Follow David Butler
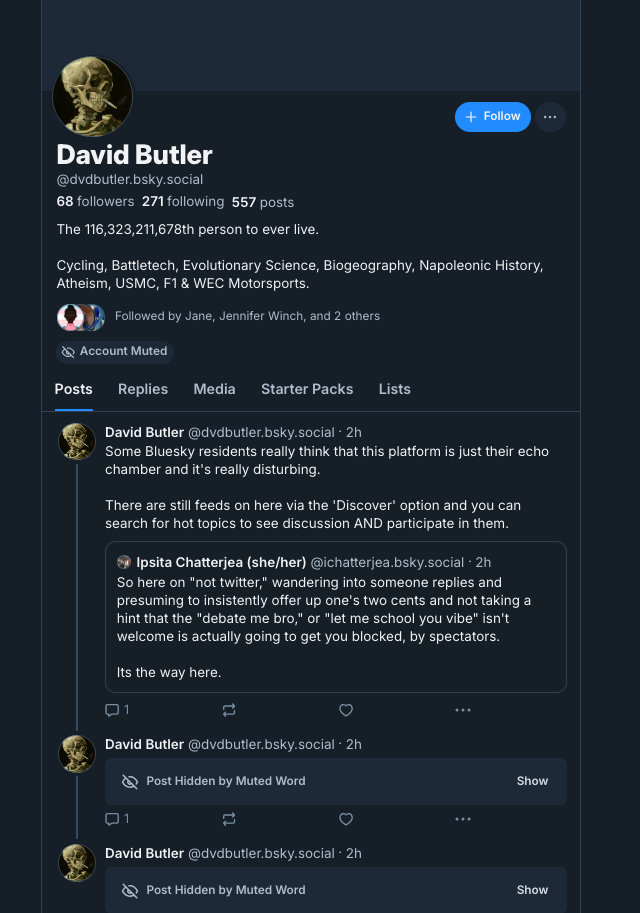Image resolution: width=640 pixels, height=913 pixels. [x=492, y=117]
